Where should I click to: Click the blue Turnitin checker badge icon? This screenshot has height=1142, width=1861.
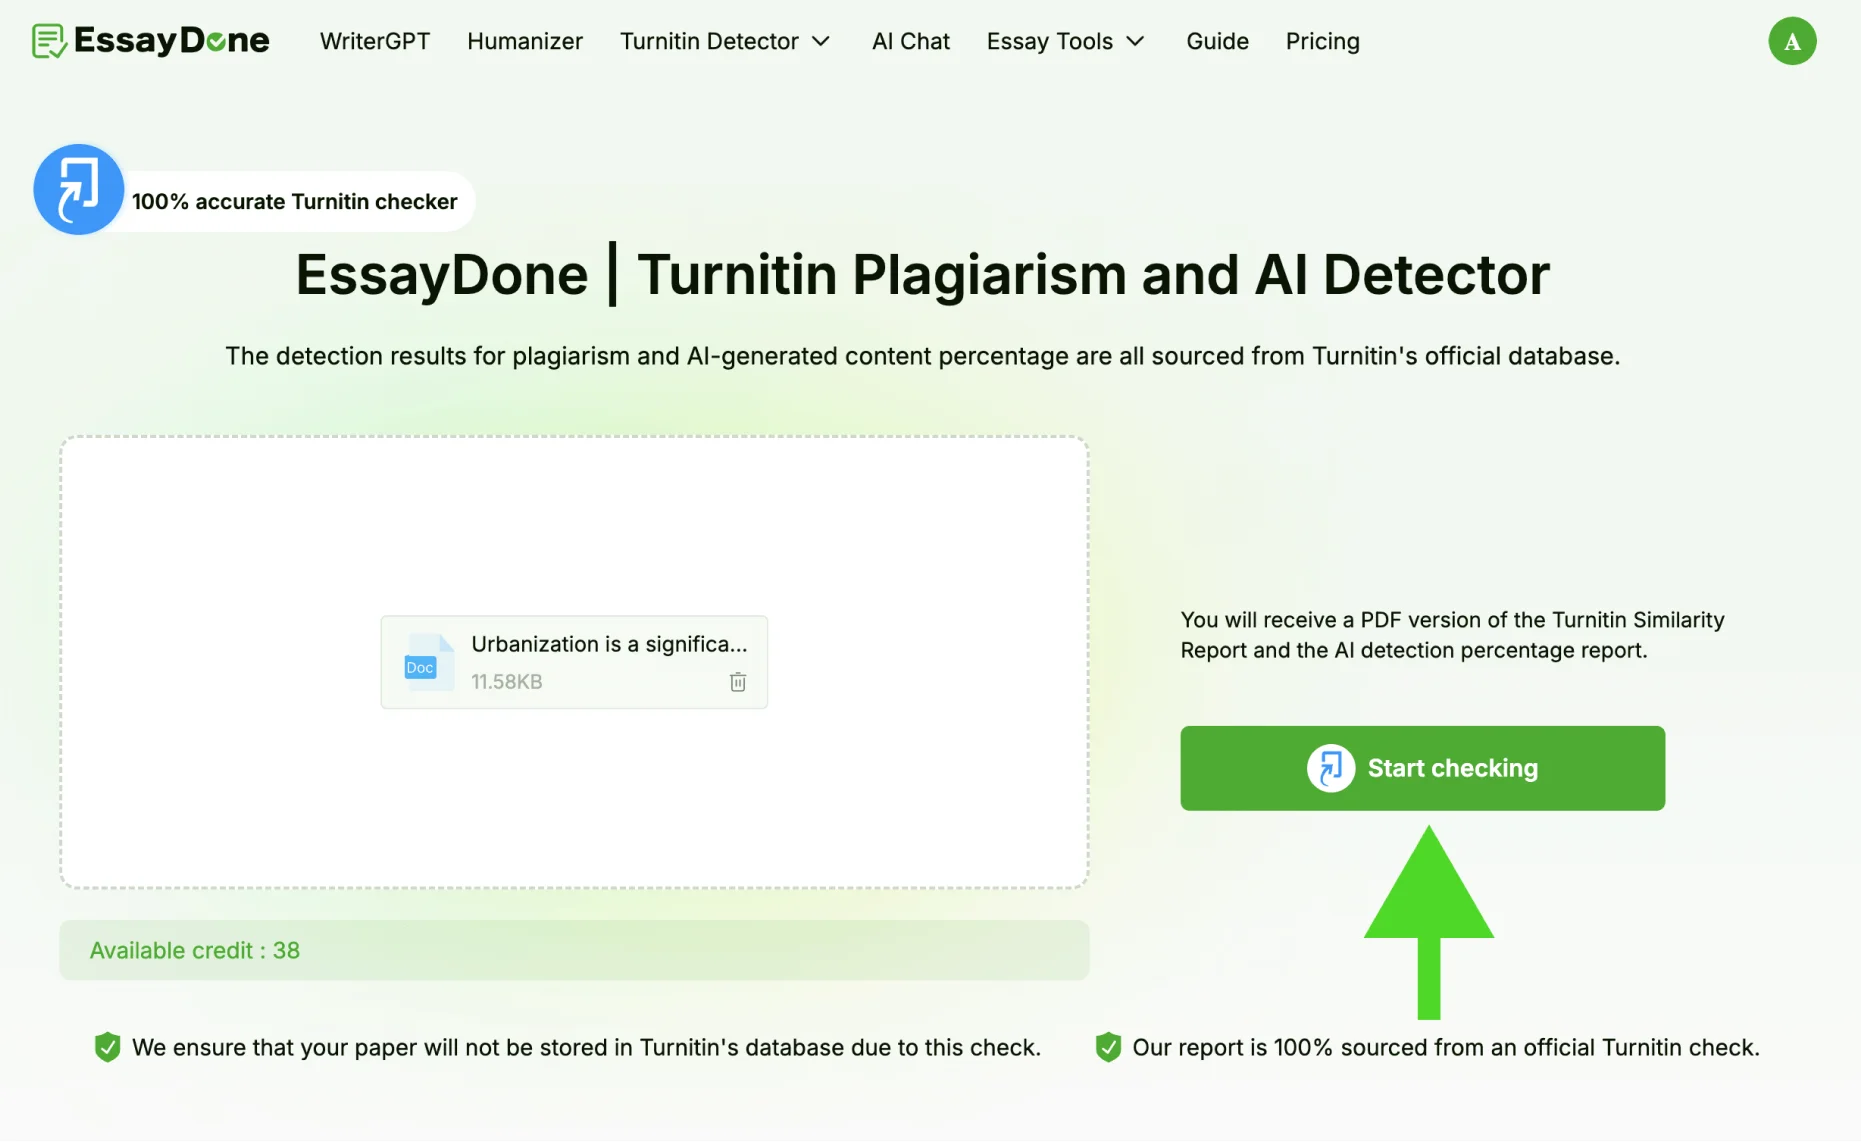pyautogui.click(x=78, y=189)
